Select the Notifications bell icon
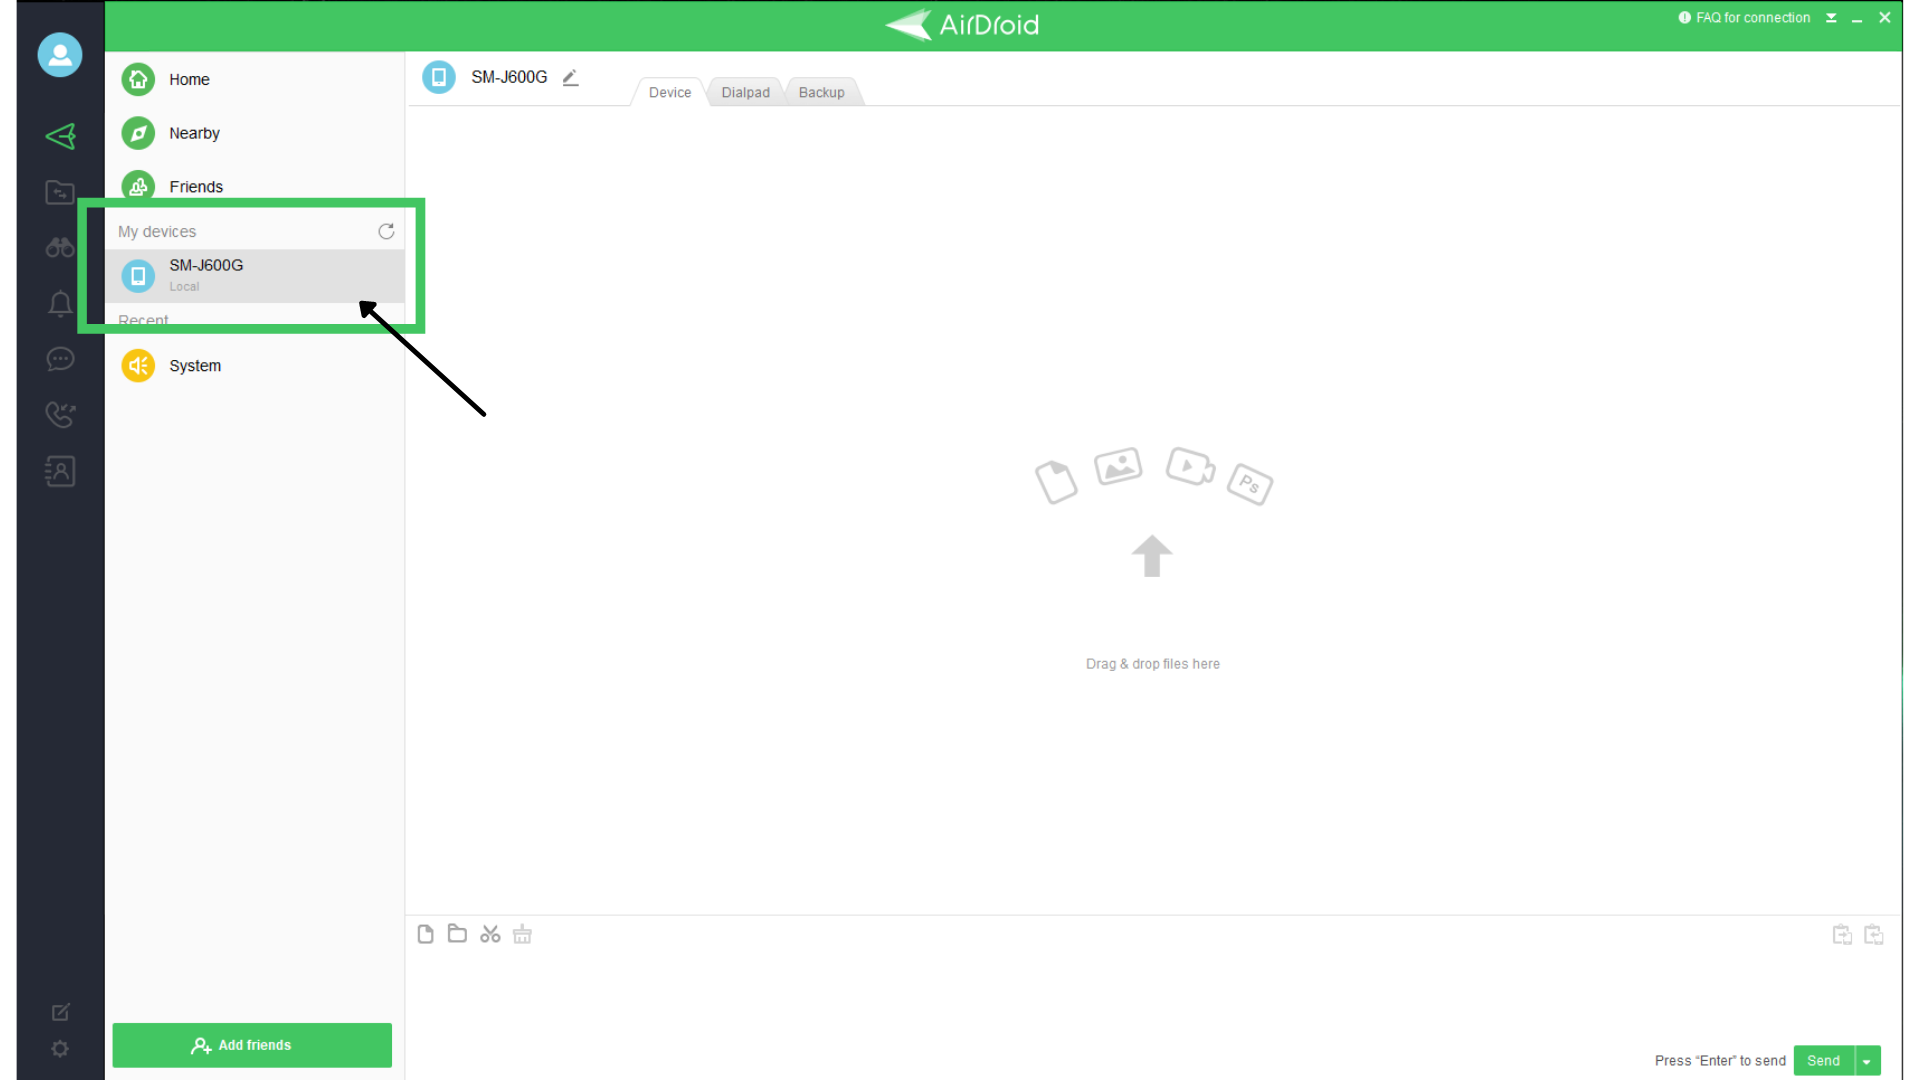Image resolution: width=1920 pixels, height=1080 pixels. click(59, 303)
